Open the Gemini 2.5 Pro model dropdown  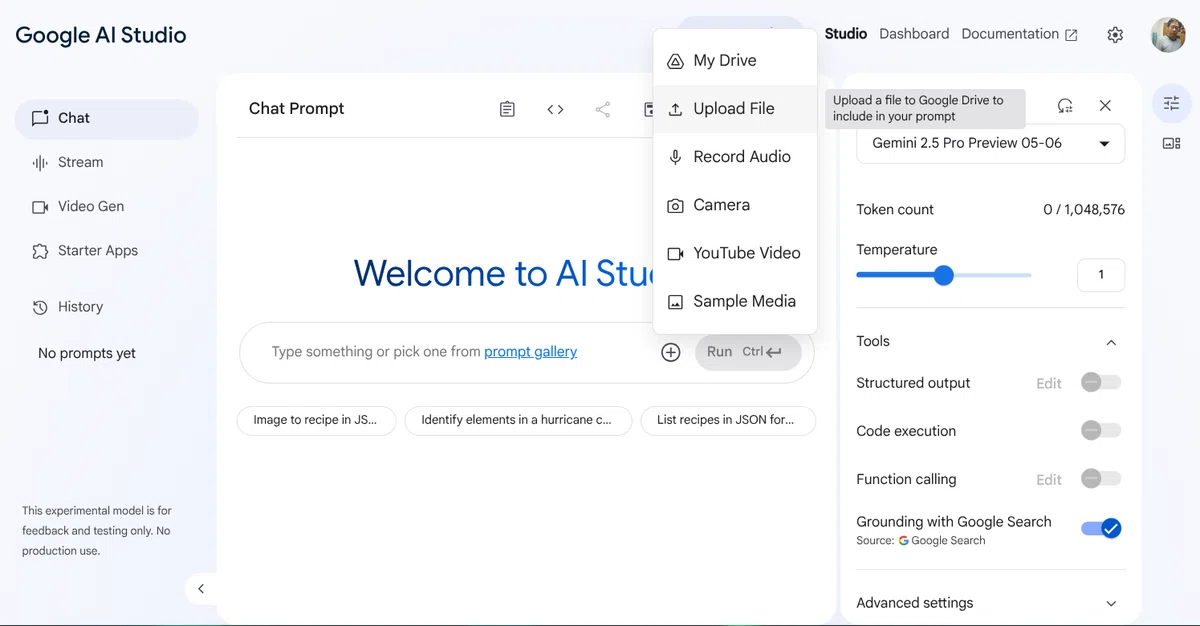[990, 143]
